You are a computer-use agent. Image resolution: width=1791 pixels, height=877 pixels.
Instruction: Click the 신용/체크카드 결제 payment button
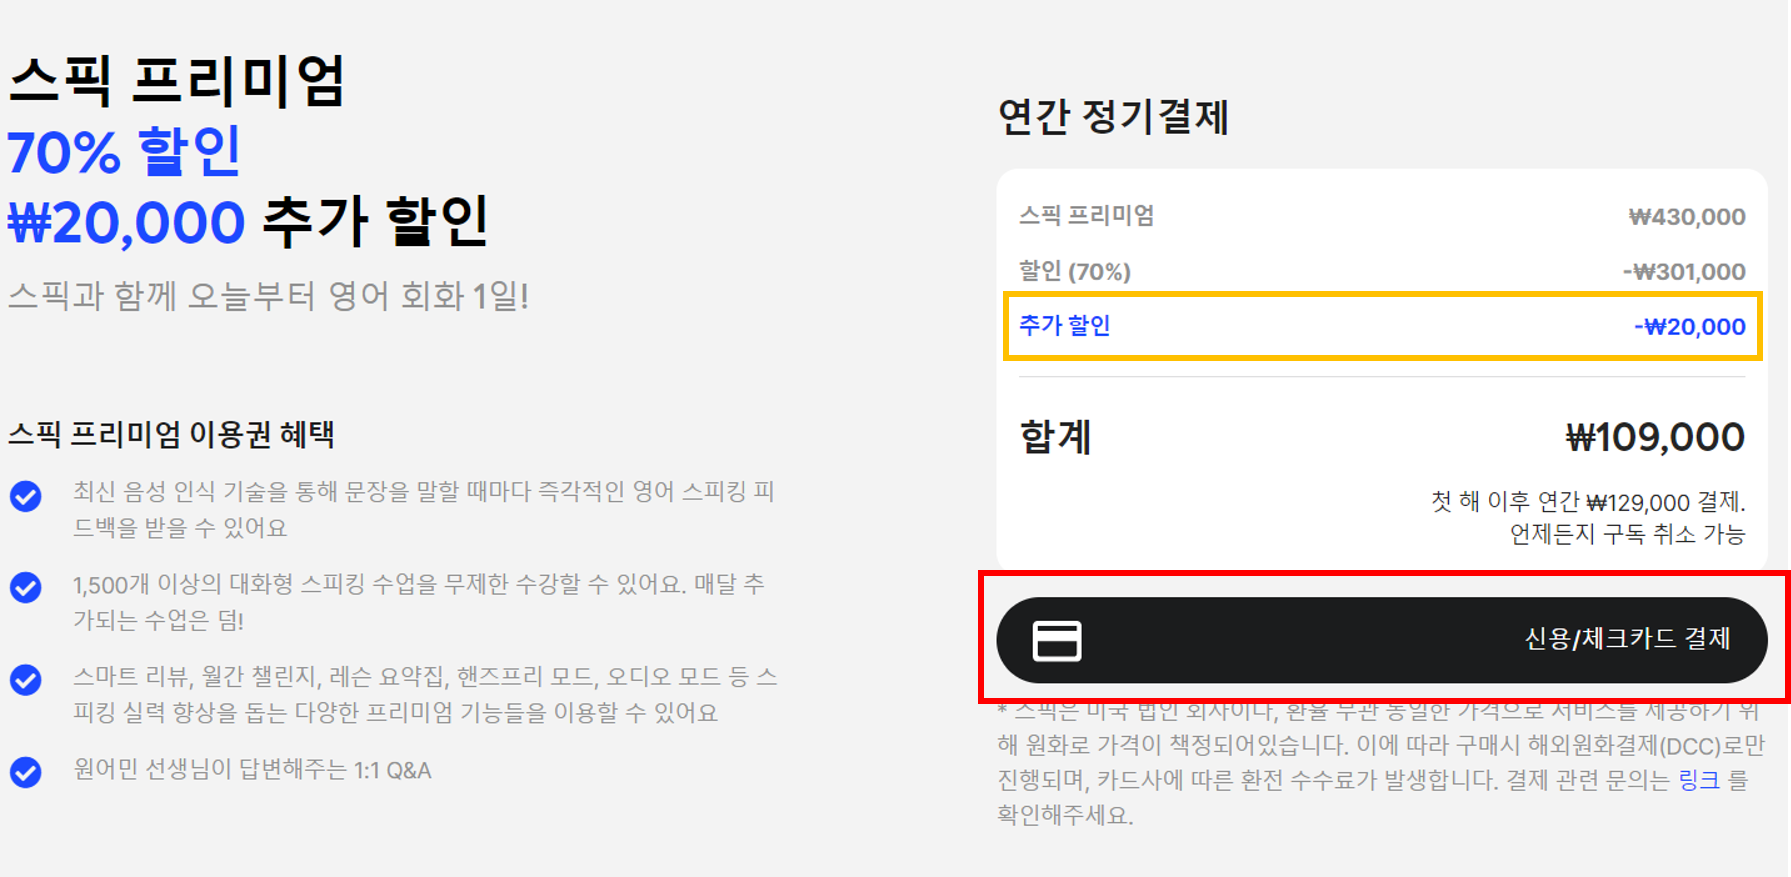1382,640
